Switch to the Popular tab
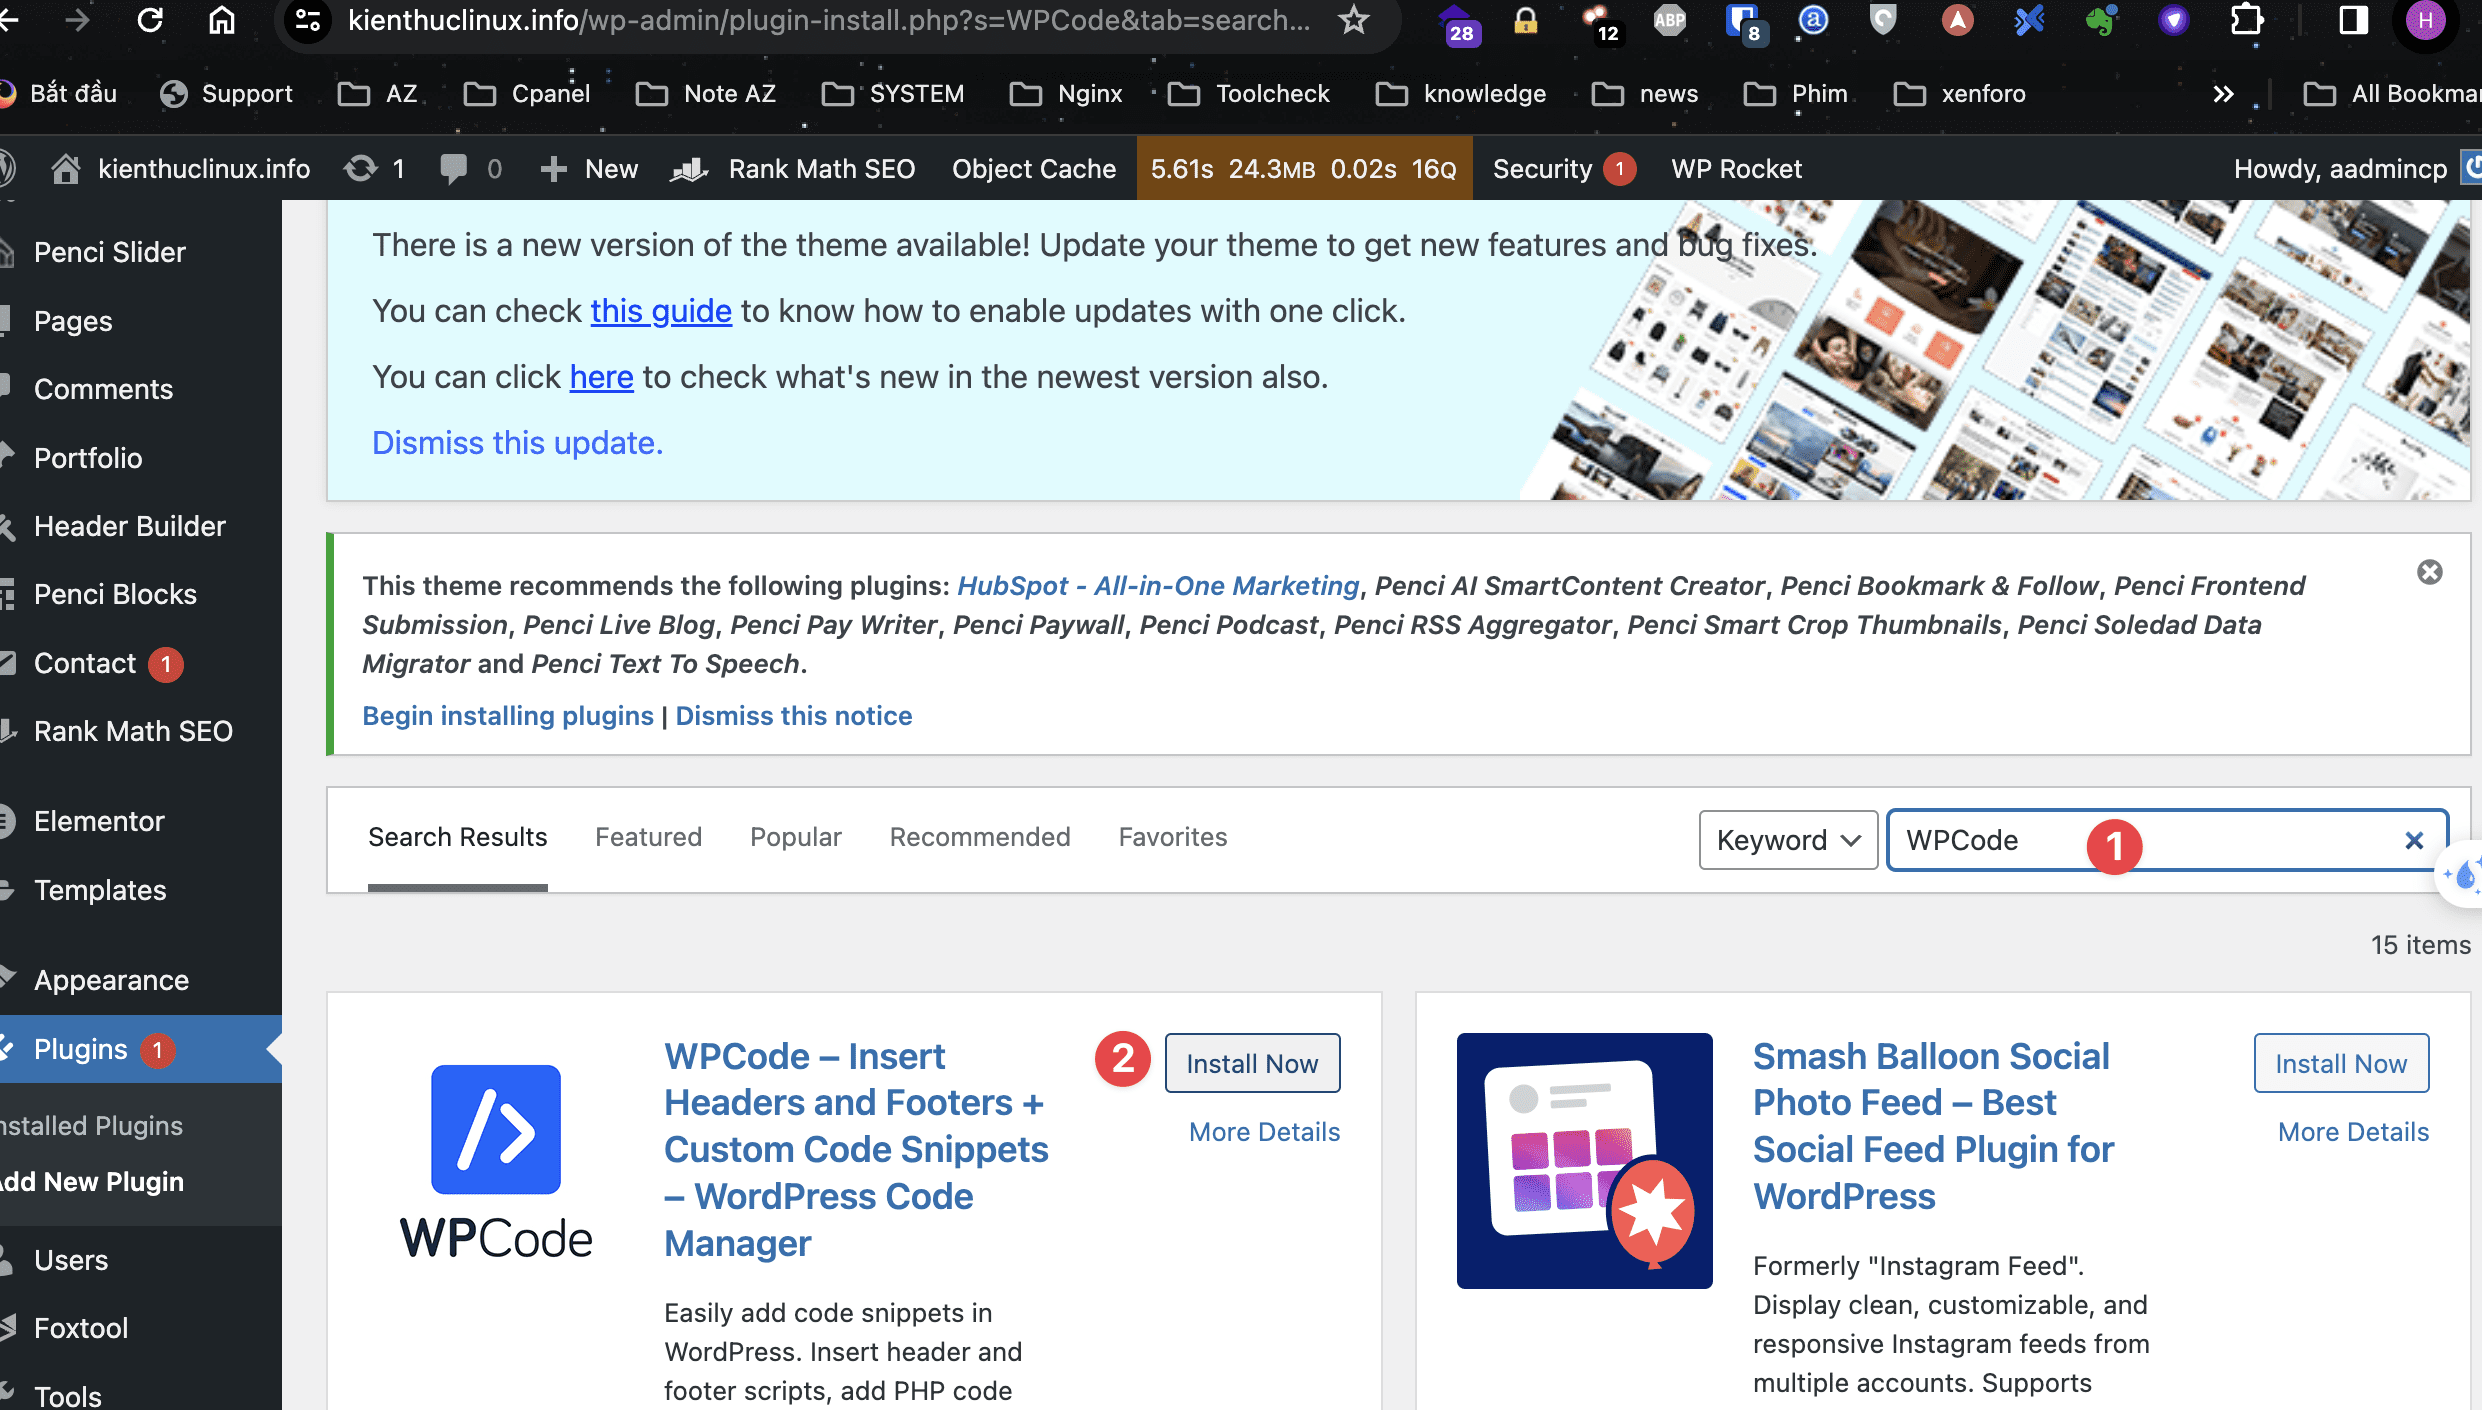This screenshot has height=1410, width=2482. [x=796, y=837]
